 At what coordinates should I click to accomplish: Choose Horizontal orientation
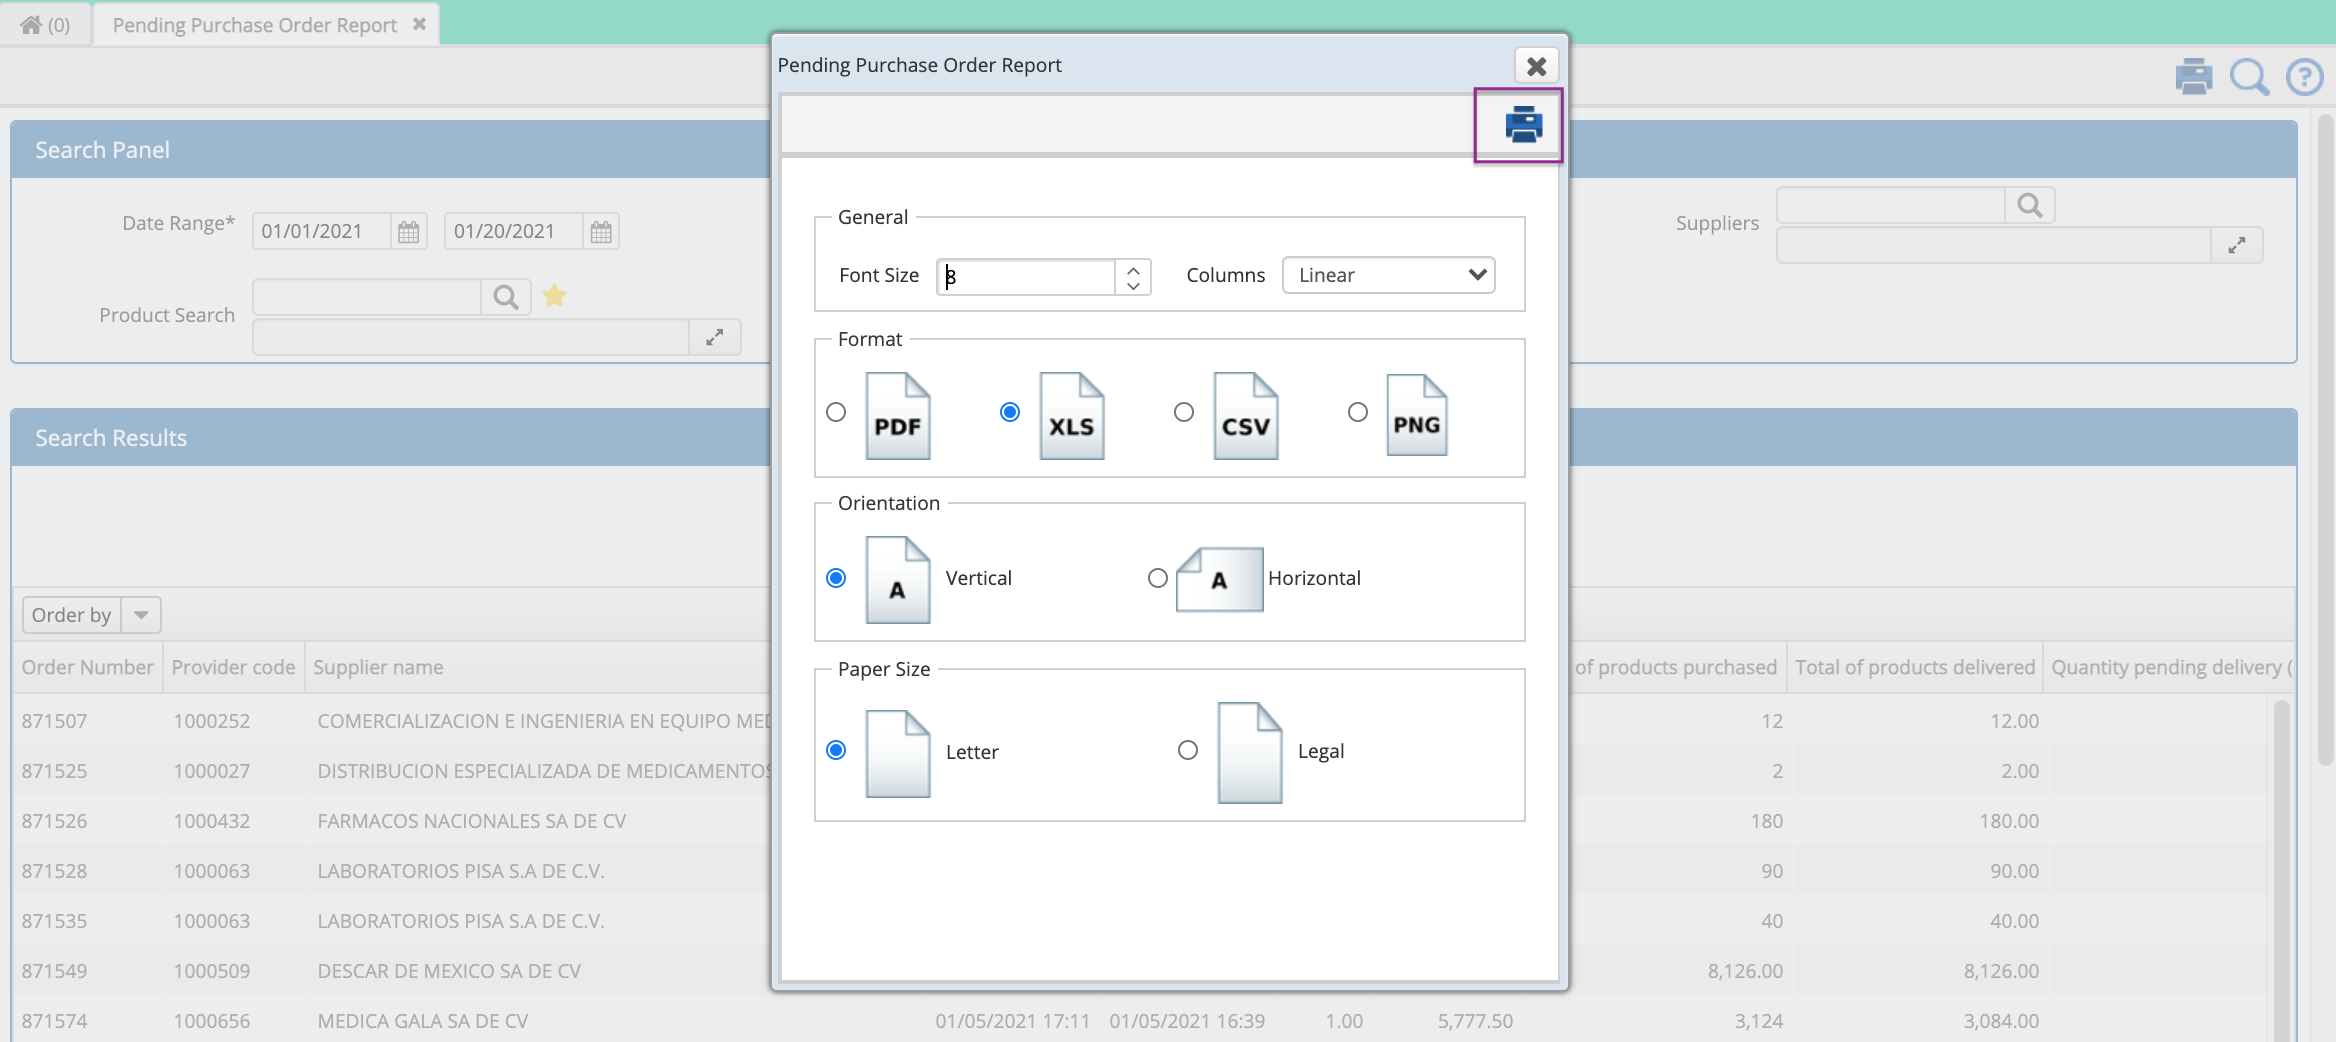[x=1157, y=578]
